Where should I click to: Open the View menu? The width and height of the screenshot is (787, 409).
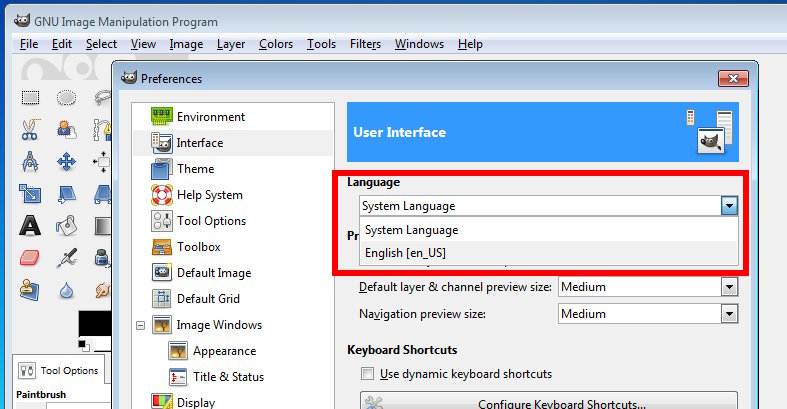(x=144, y=44)
